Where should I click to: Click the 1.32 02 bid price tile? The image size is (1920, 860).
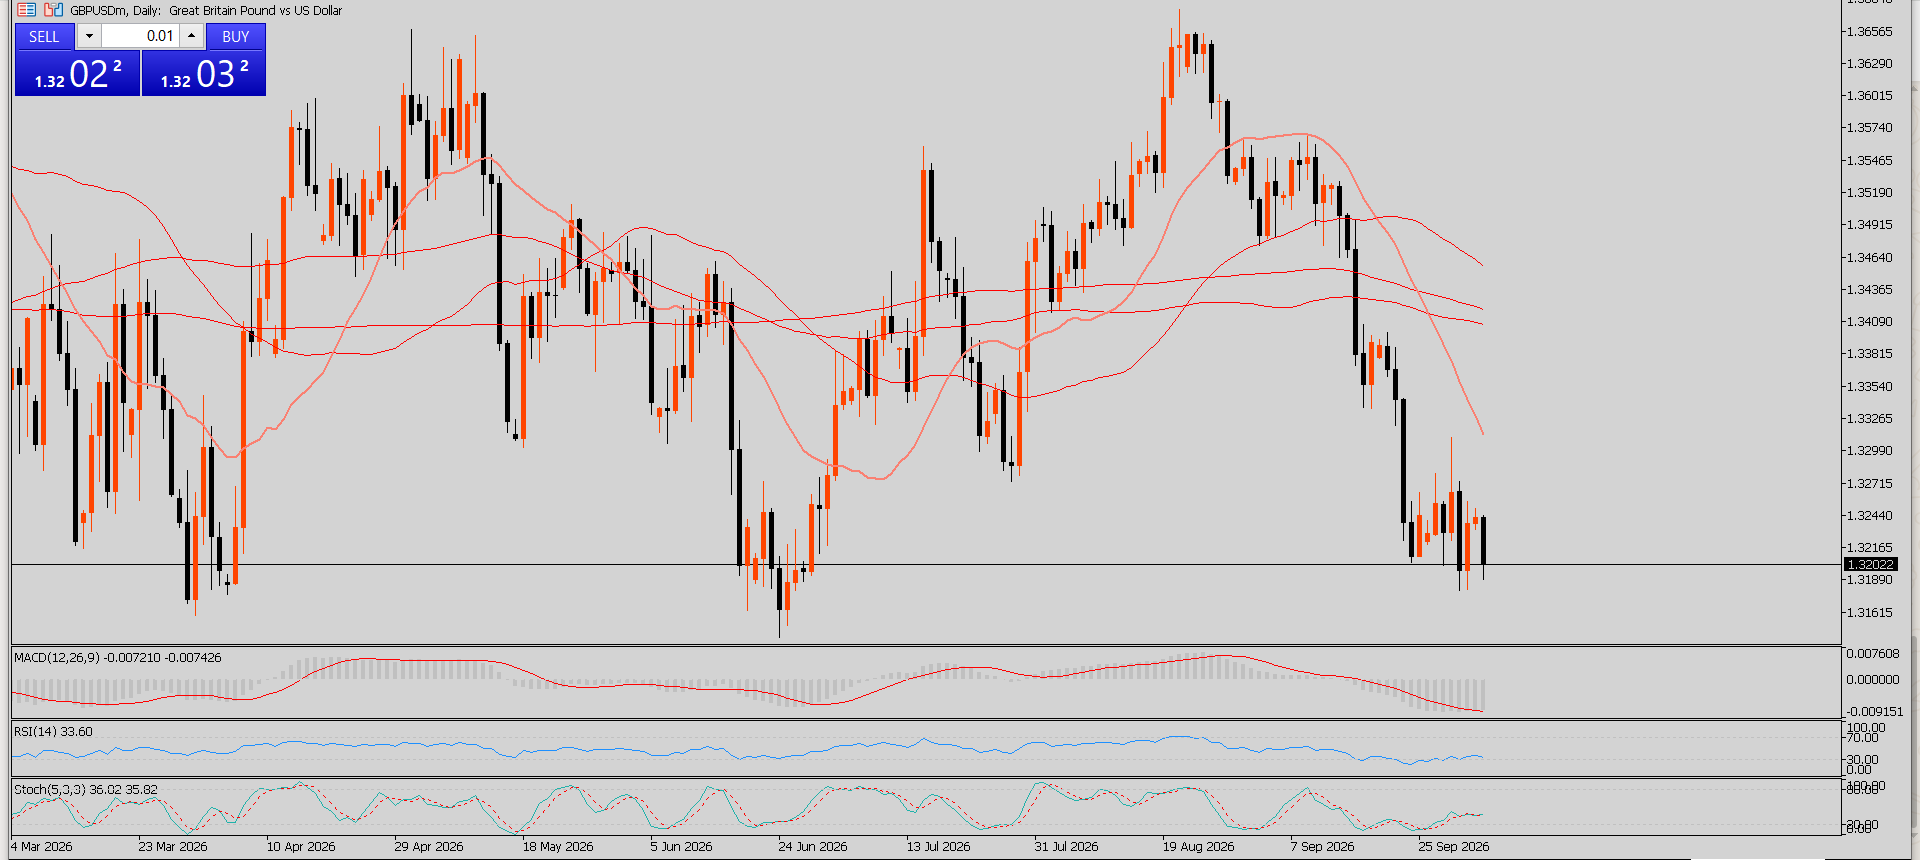[x=78, y=73]
